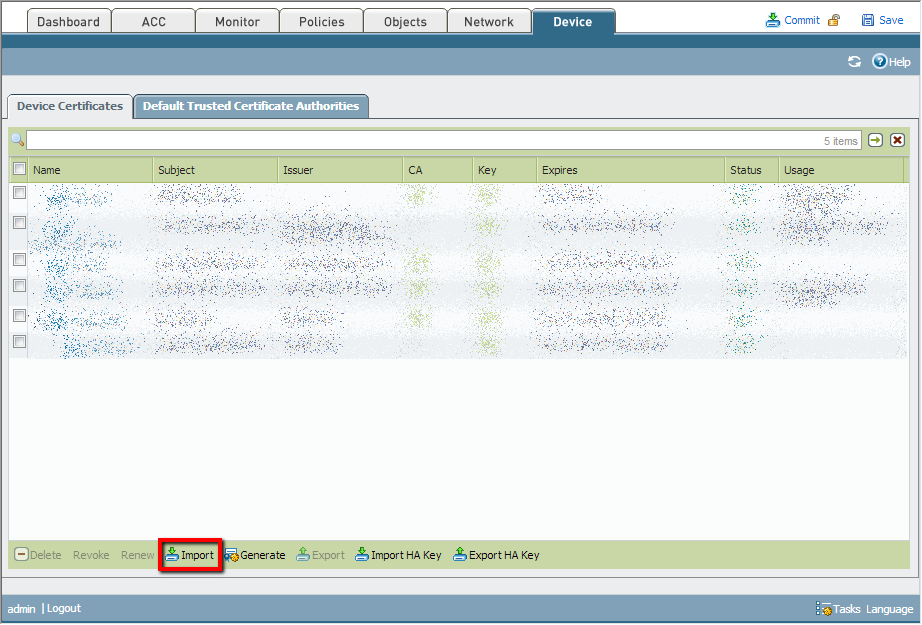Screen dimensions: 922x625
Task: Open the Tasks manager icon
Action: tap(824, 609)
